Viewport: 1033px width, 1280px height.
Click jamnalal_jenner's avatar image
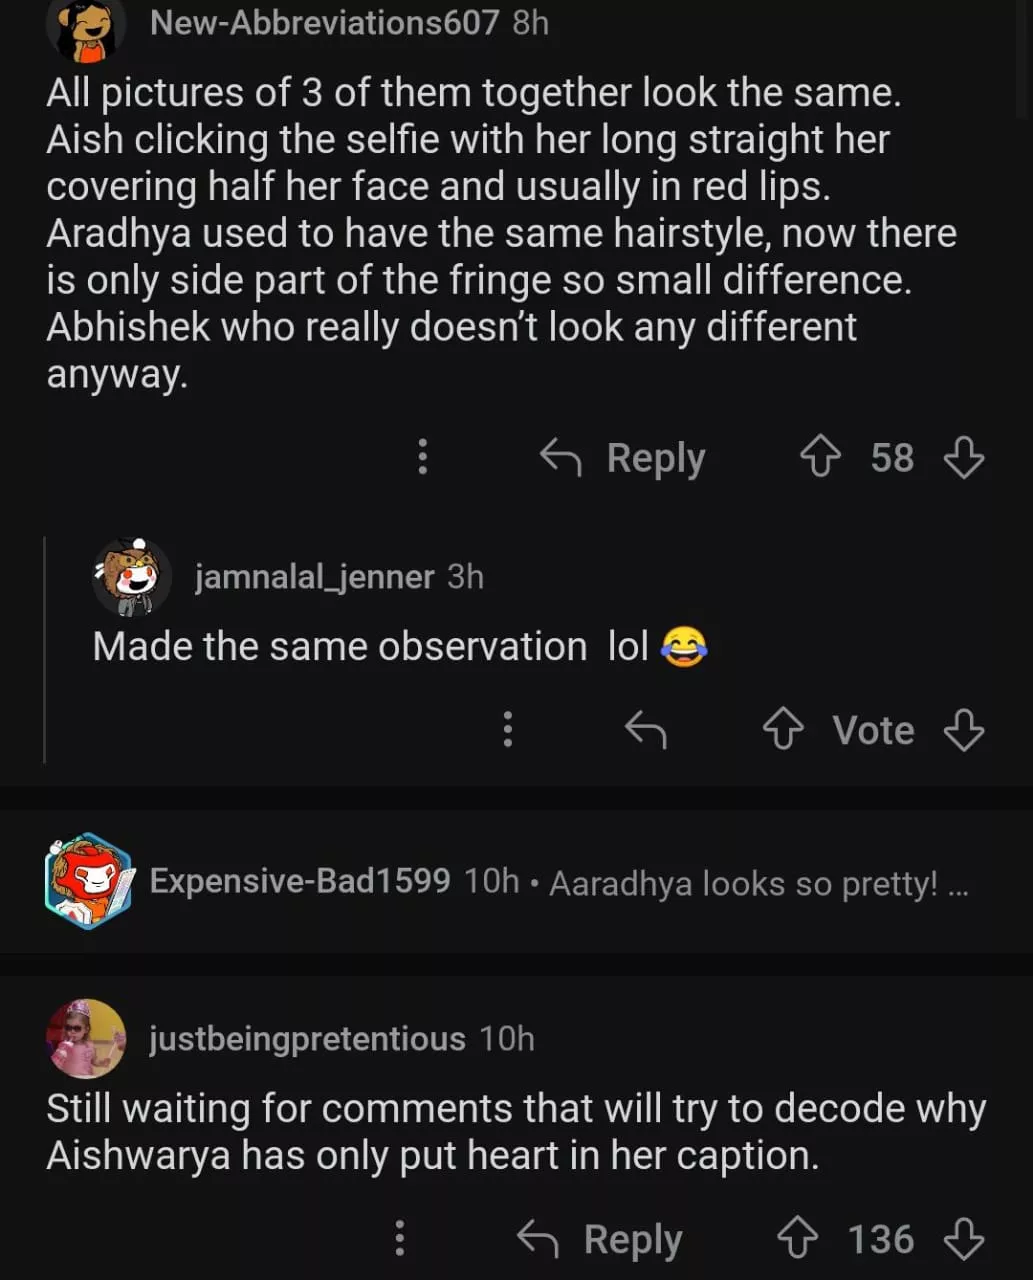point(132,577)
